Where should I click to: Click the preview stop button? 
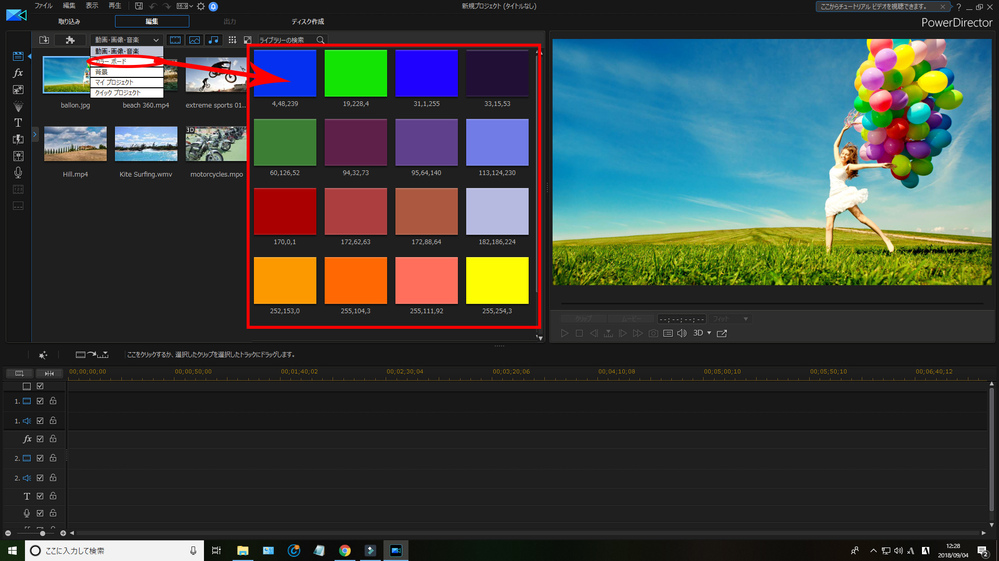click(x=579, y=333)
